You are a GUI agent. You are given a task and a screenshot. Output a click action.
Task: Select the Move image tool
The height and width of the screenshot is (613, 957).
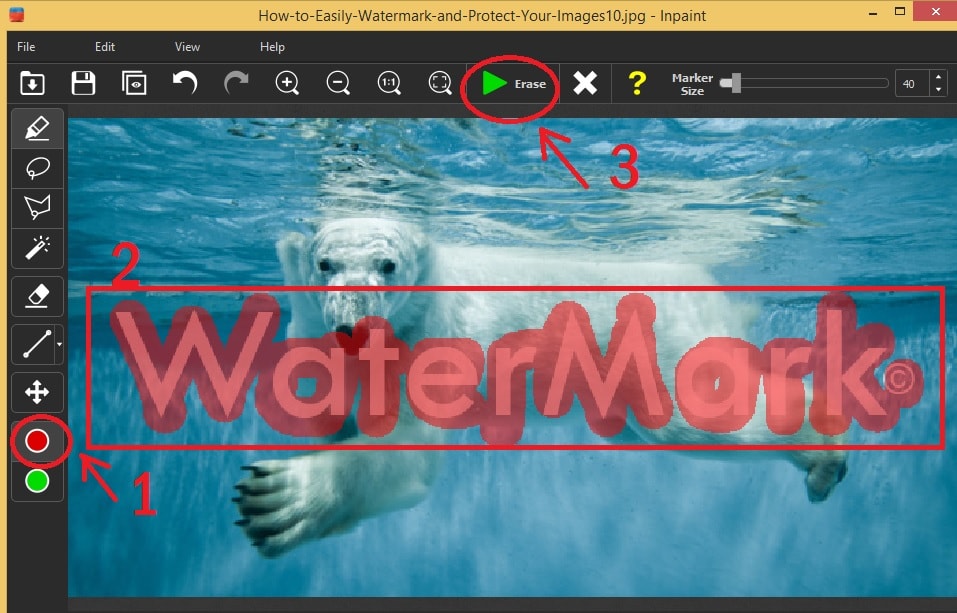coord(37,393)
